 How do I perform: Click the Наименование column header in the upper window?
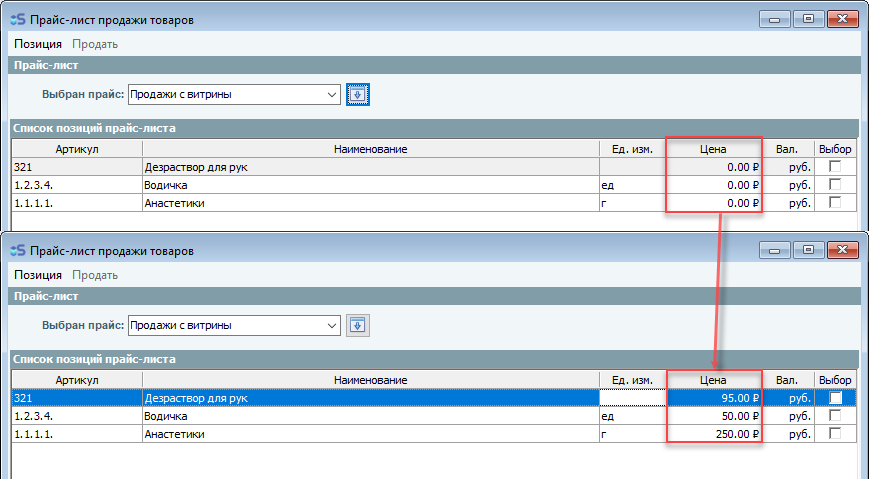point(370,149)
